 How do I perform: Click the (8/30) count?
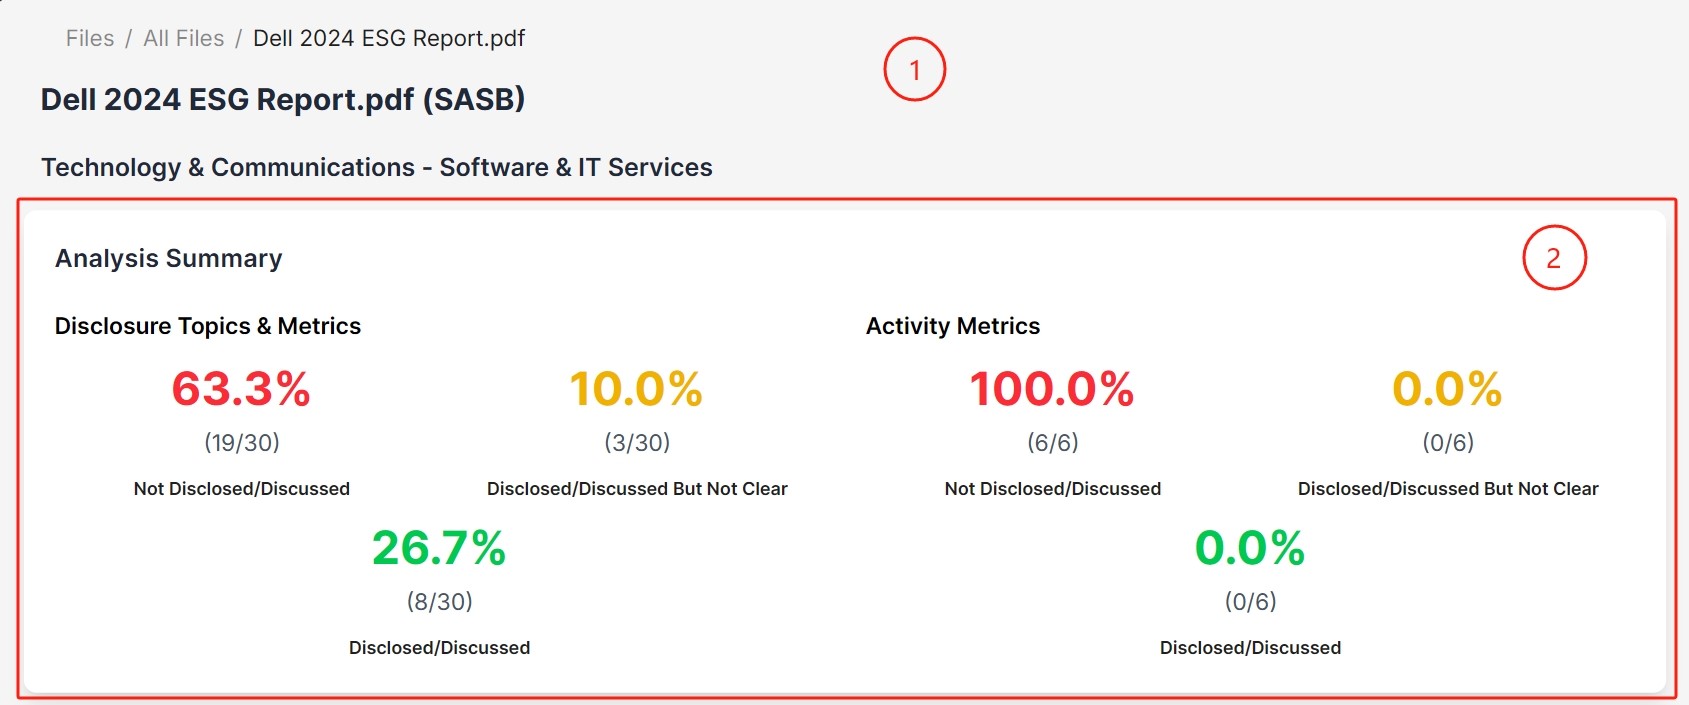coord(439,601)
